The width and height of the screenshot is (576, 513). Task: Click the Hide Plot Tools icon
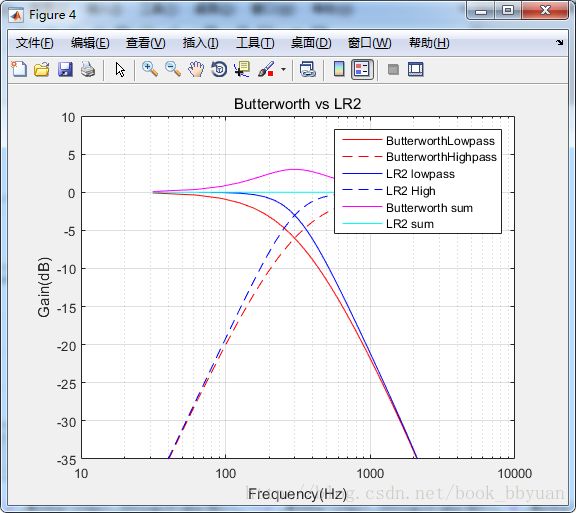pyautogui.click(x=393, y=69)
